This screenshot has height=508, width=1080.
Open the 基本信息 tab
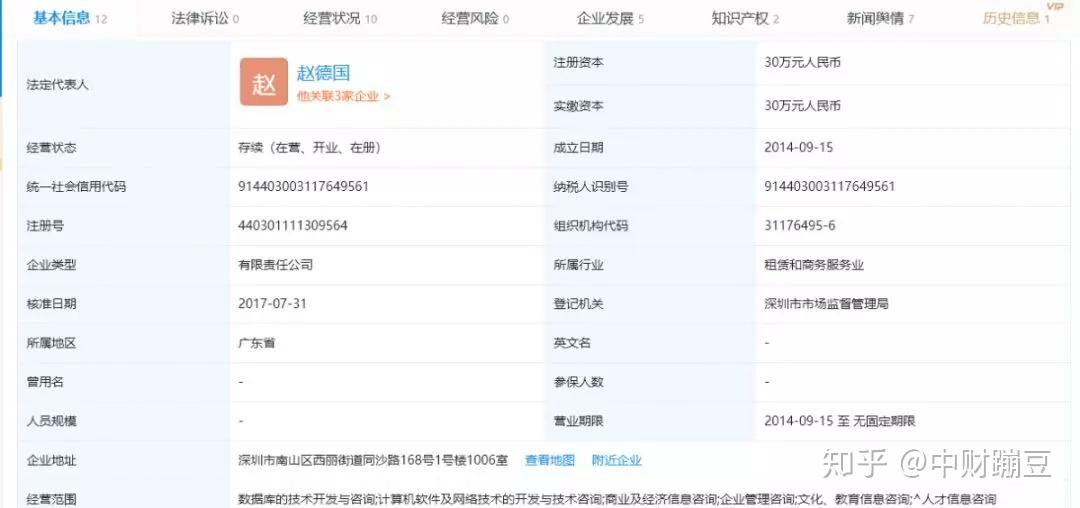coord(70,18)
